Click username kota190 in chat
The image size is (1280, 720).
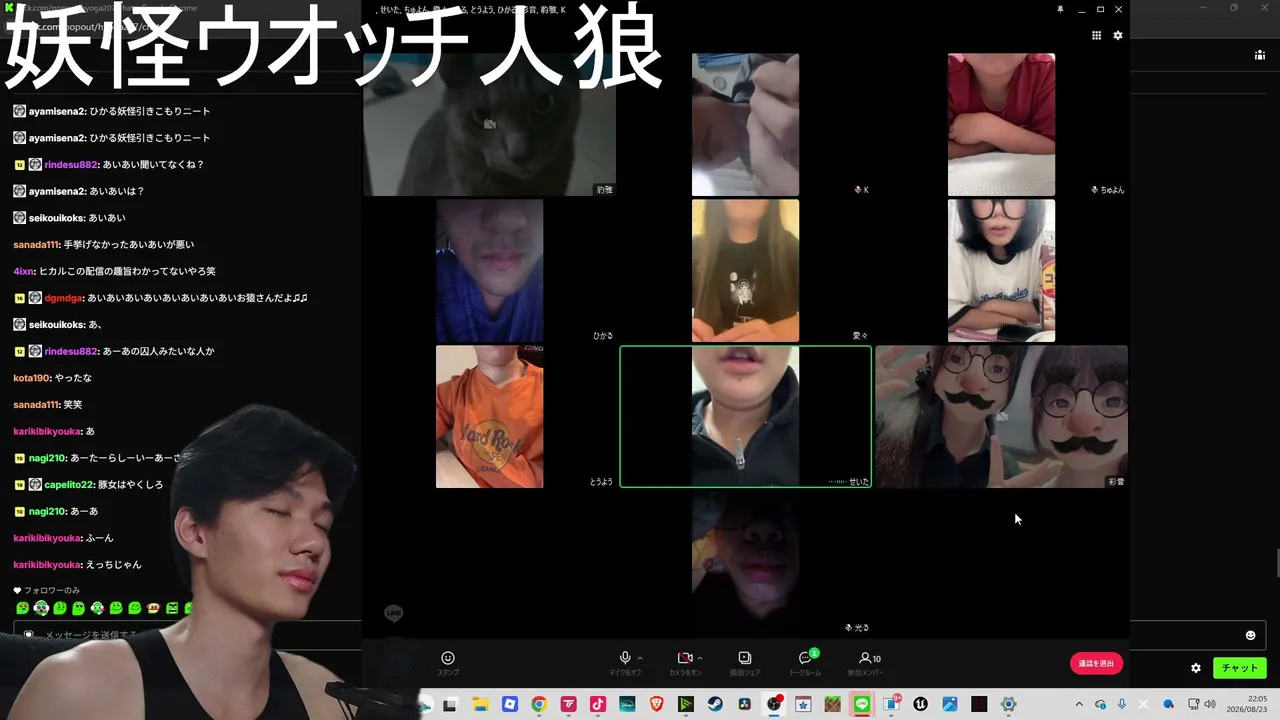pos(32,378)
